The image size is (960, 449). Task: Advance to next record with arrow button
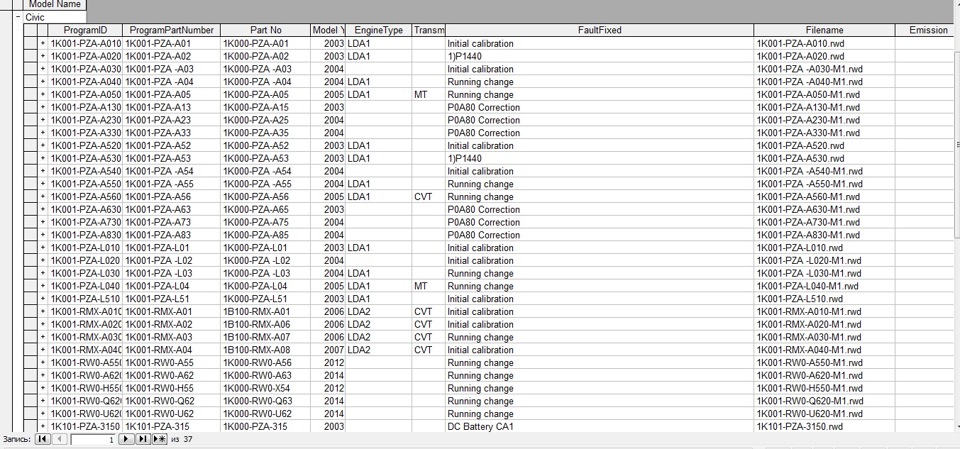126,439
